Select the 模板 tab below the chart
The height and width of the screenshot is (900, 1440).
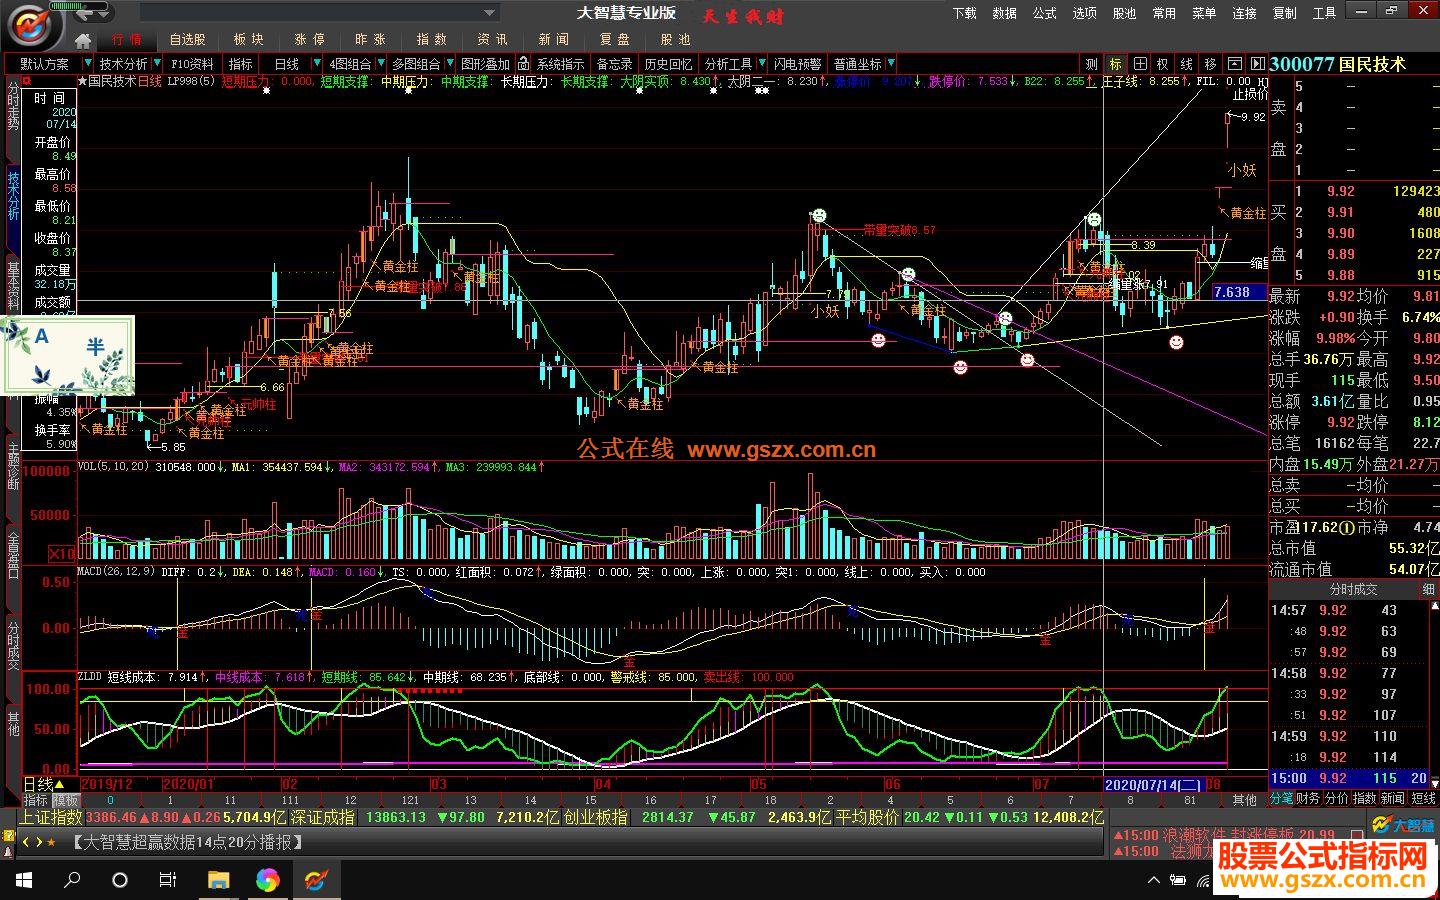tap(66, 800)
